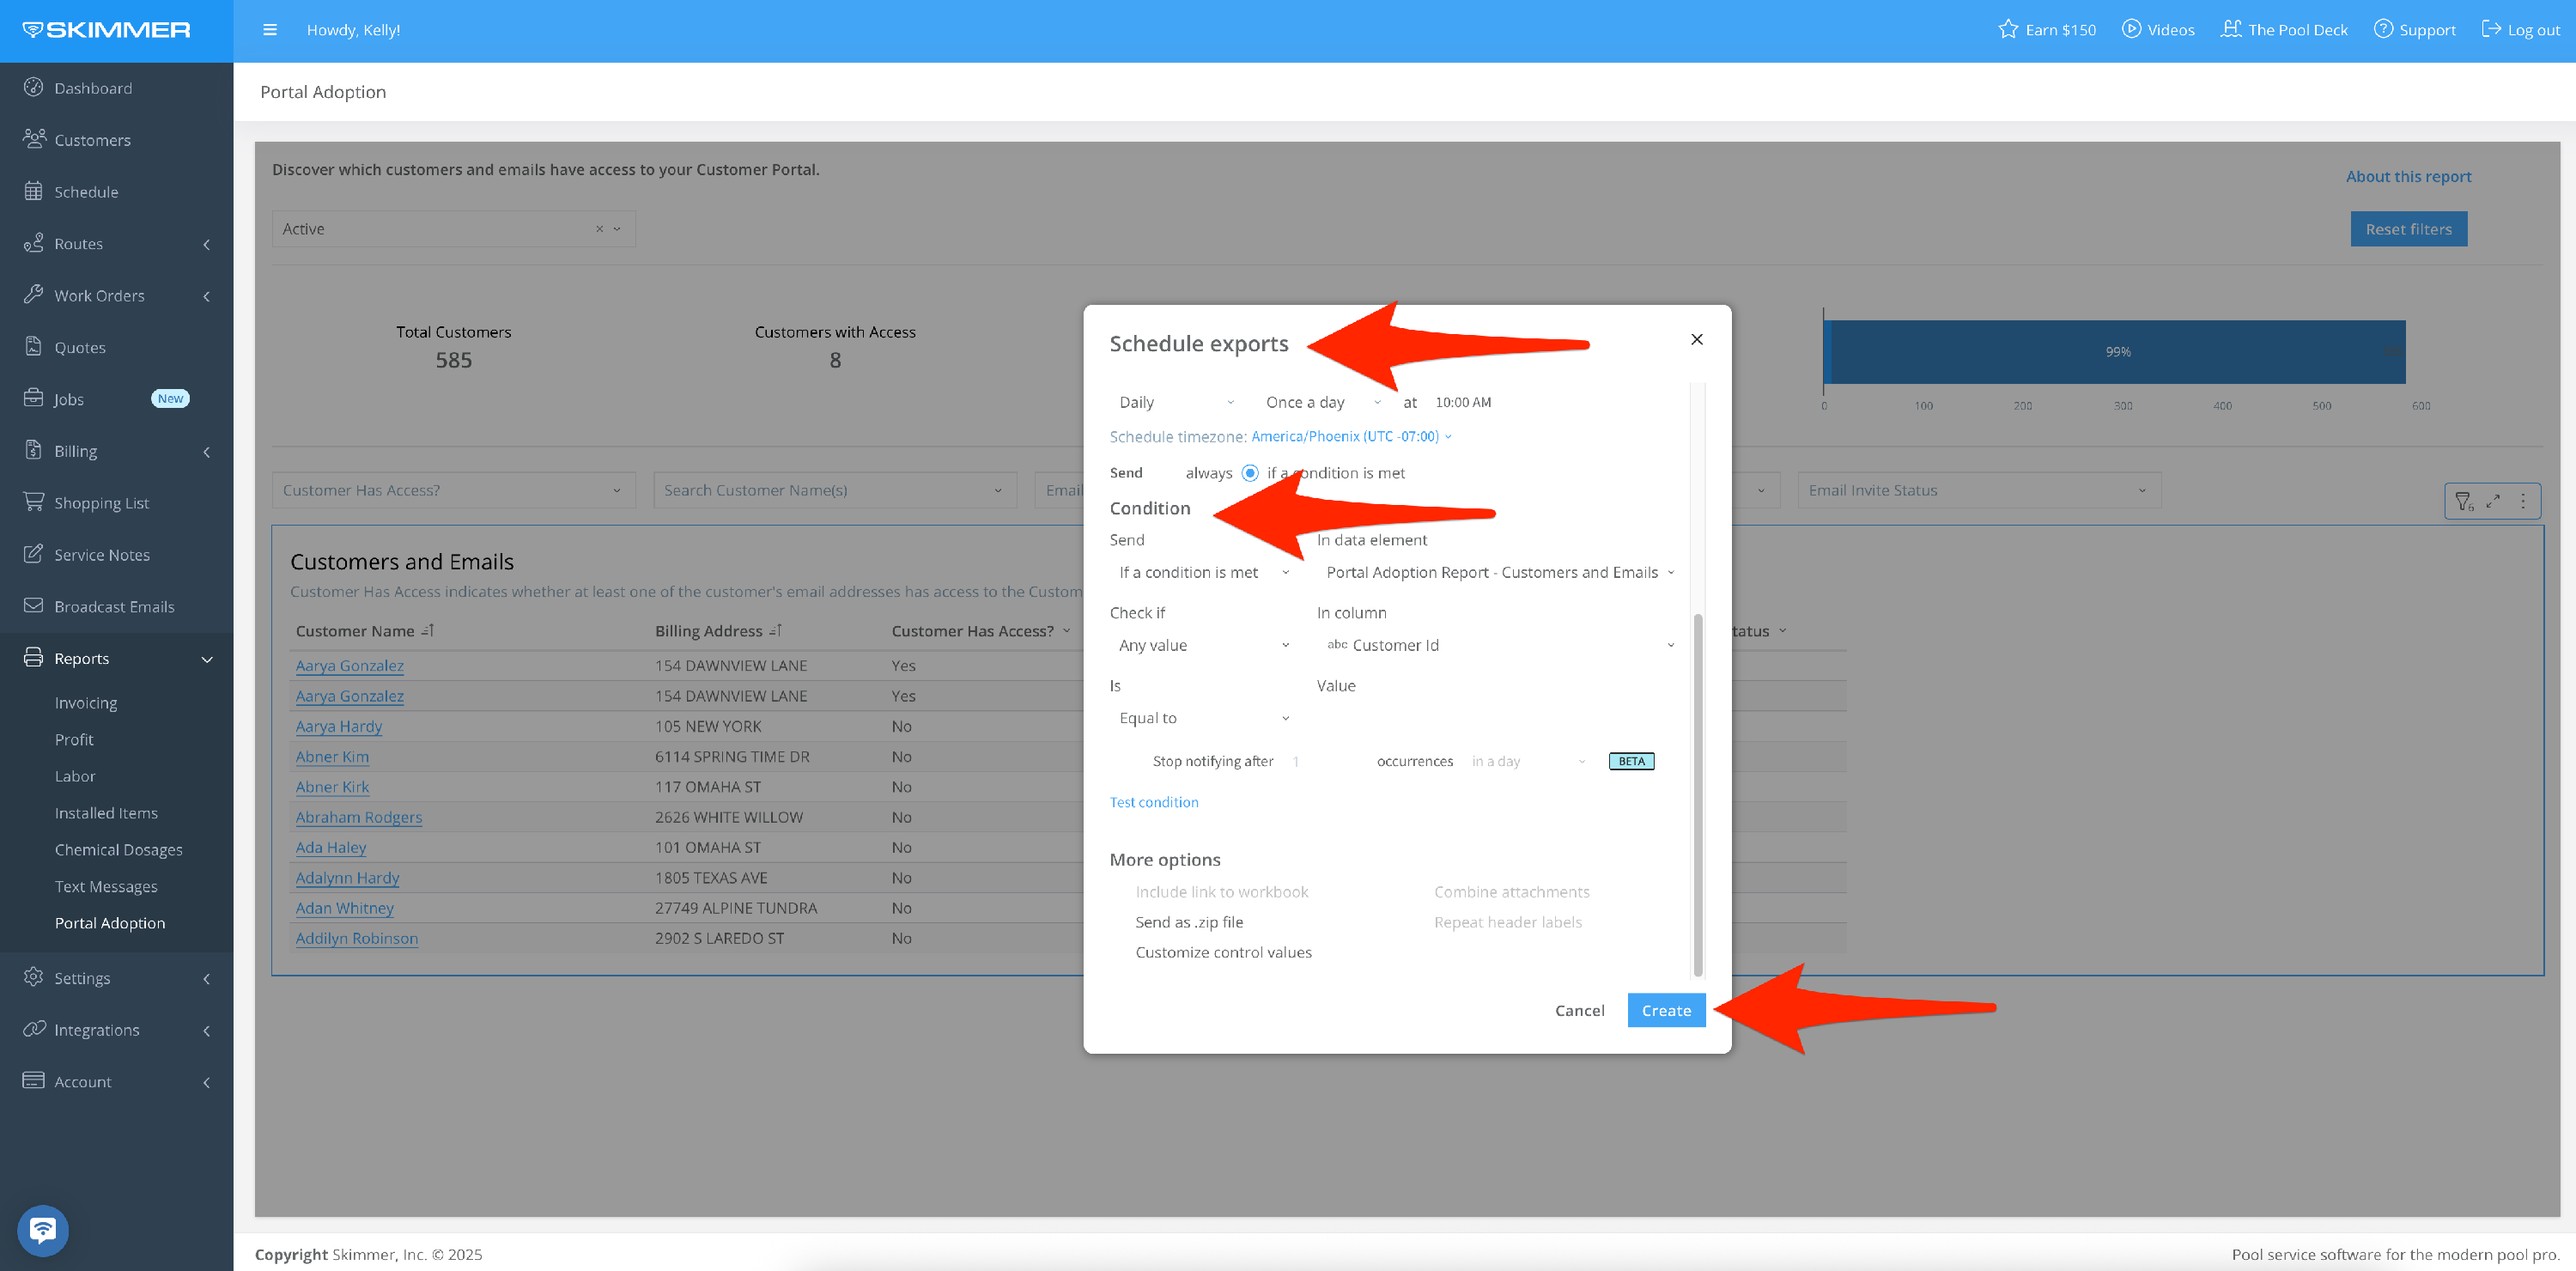The width and height of the screenshot is (2576, 1271).
Task: Click the hamburger menu icon
Action: [269, 30]
